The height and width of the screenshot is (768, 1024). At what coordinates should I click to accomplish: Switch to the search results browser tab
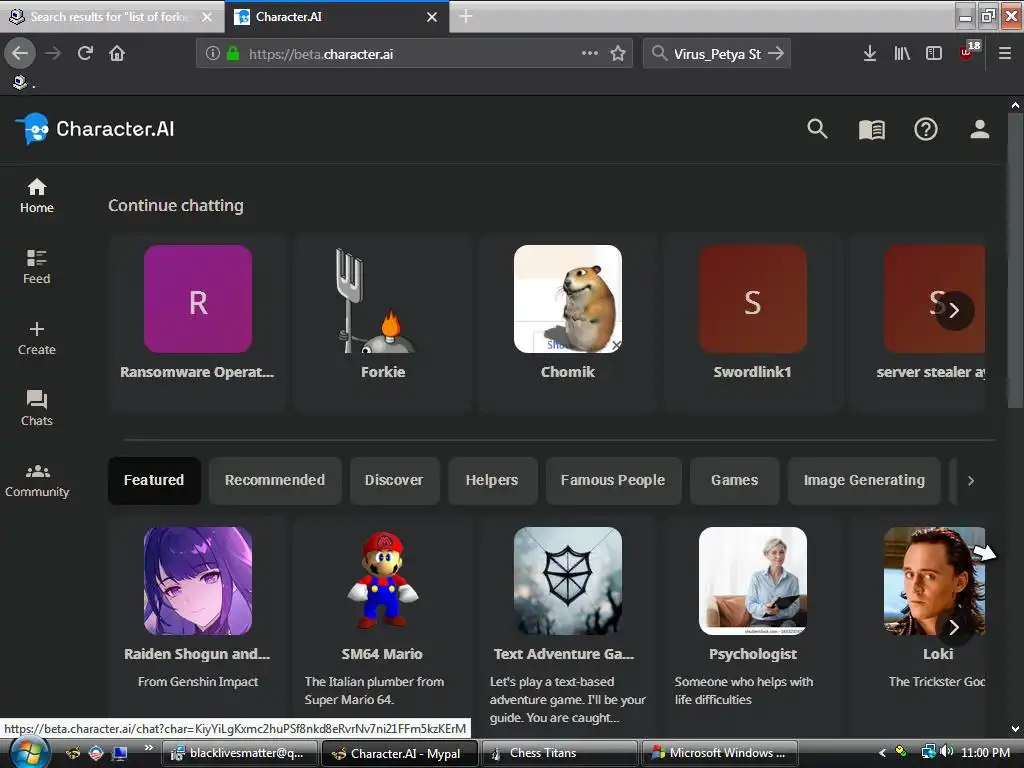tap(111, 17)
